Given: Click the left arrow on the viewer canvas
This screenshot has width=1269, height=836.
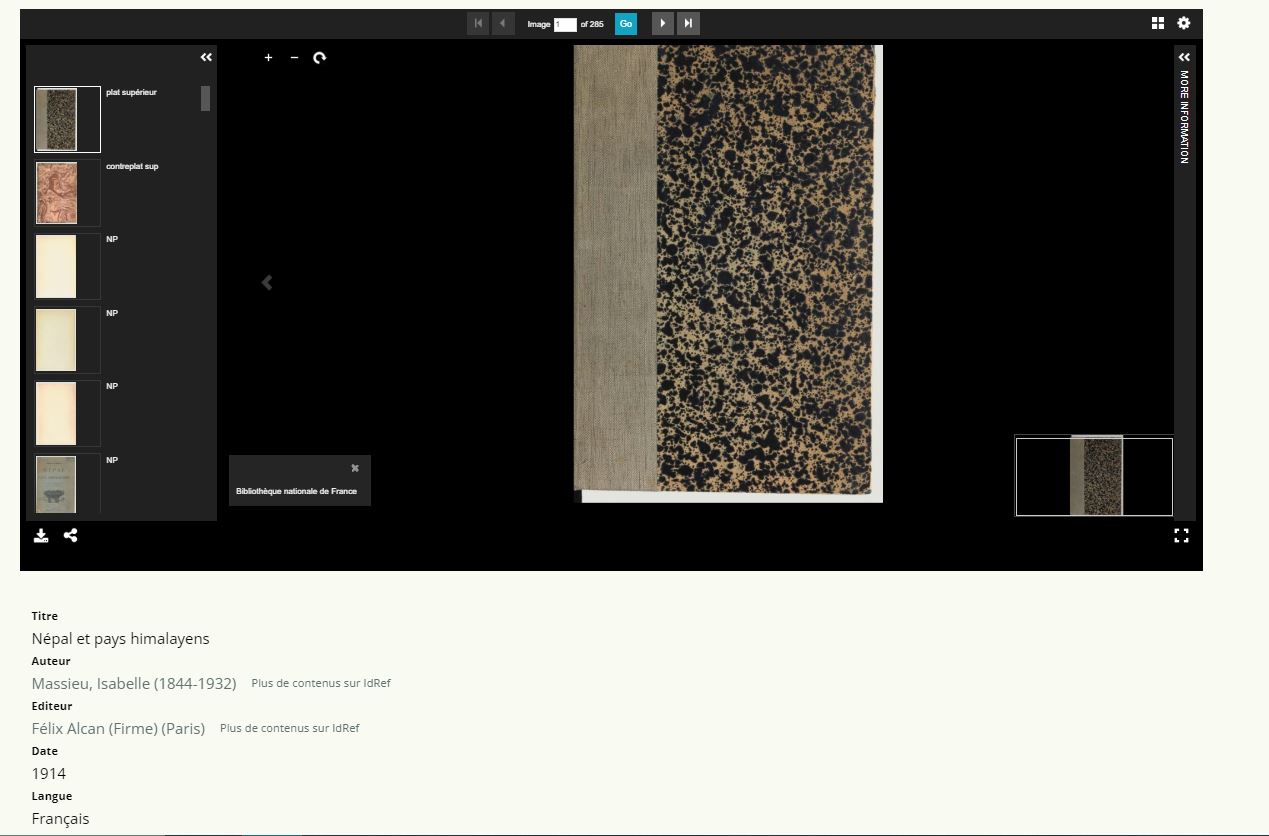Looking at the screenshot, I should (267, 283).
